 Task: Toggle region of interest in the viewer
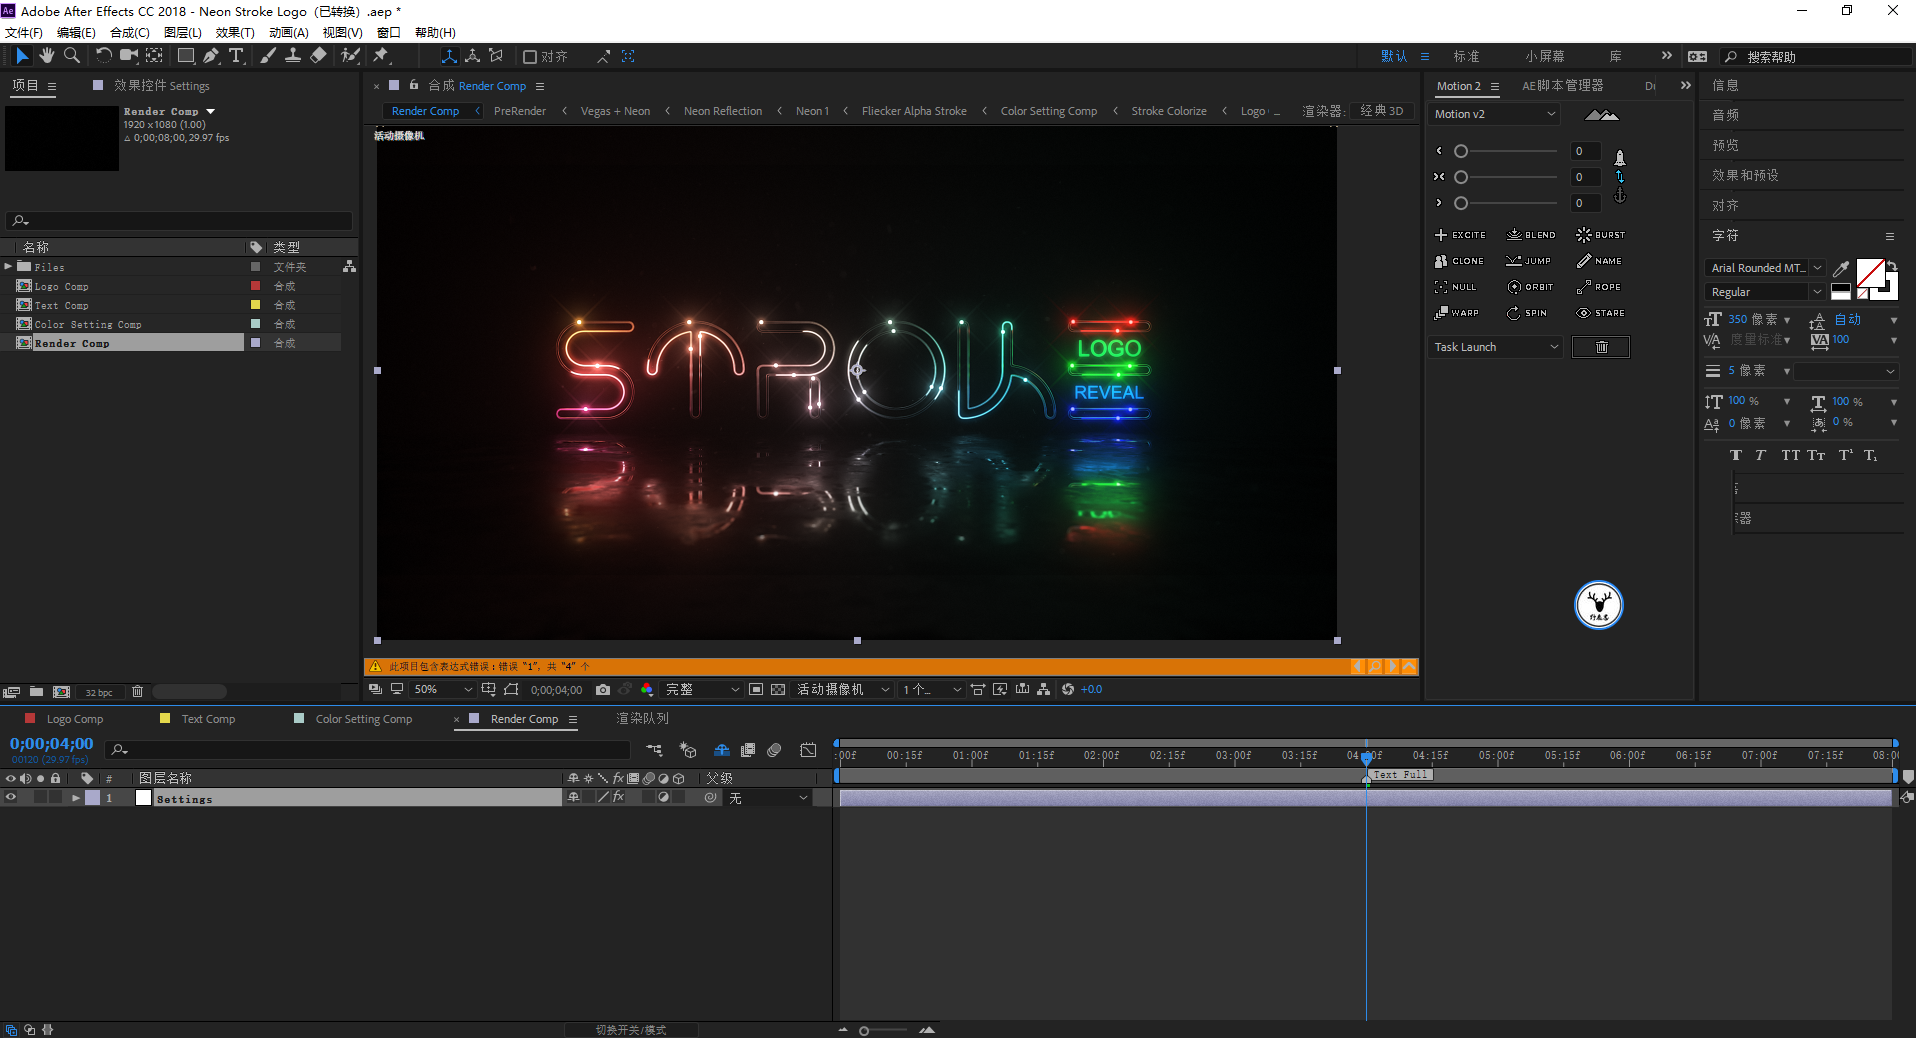[x=756, y=690]
